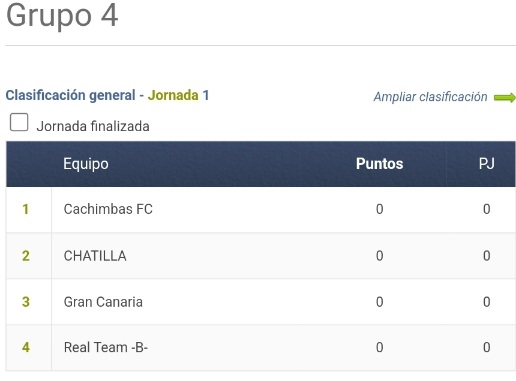Toggle the Jornada finalizada checkbox
The image size is (516, 381).
pyautogui.click(x=19, y=122)
